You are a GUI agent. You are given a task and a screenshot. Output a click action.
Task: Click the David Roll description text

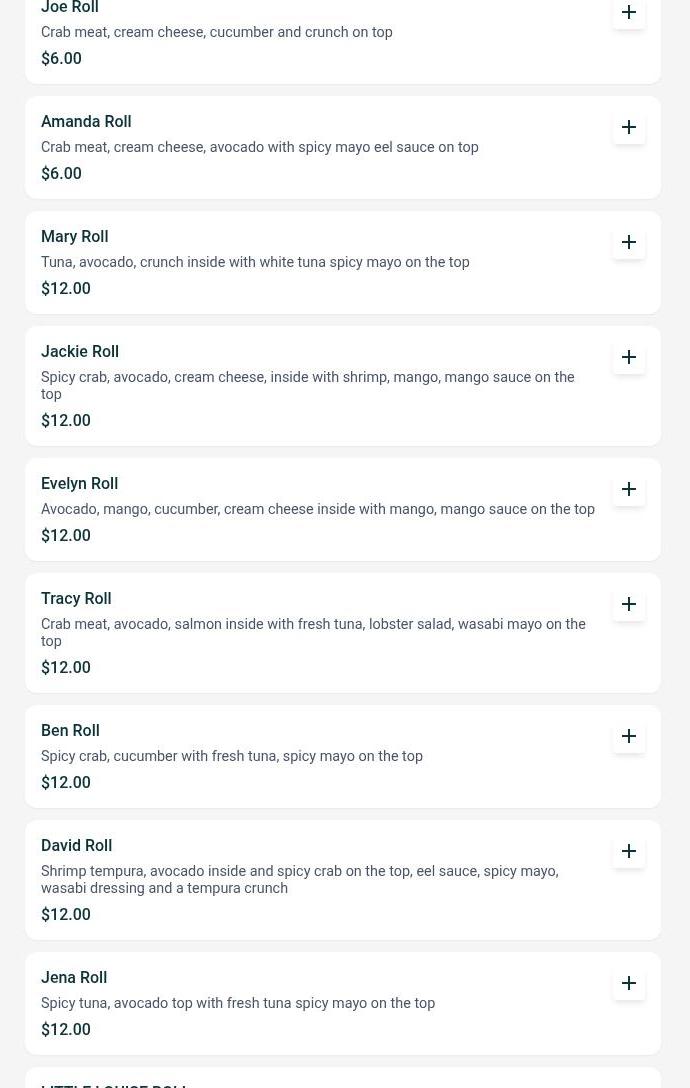[299, 879]
